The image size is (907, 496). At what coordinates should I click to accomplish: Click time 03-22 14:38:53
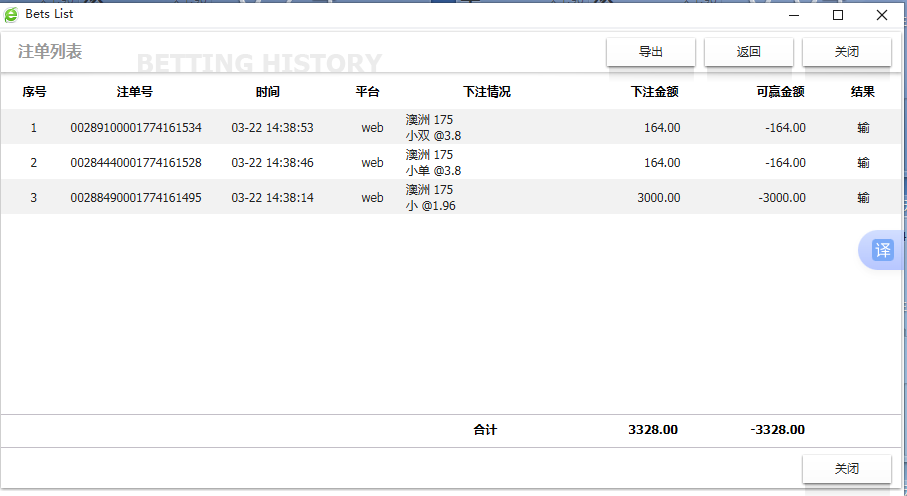click(272, 127)
